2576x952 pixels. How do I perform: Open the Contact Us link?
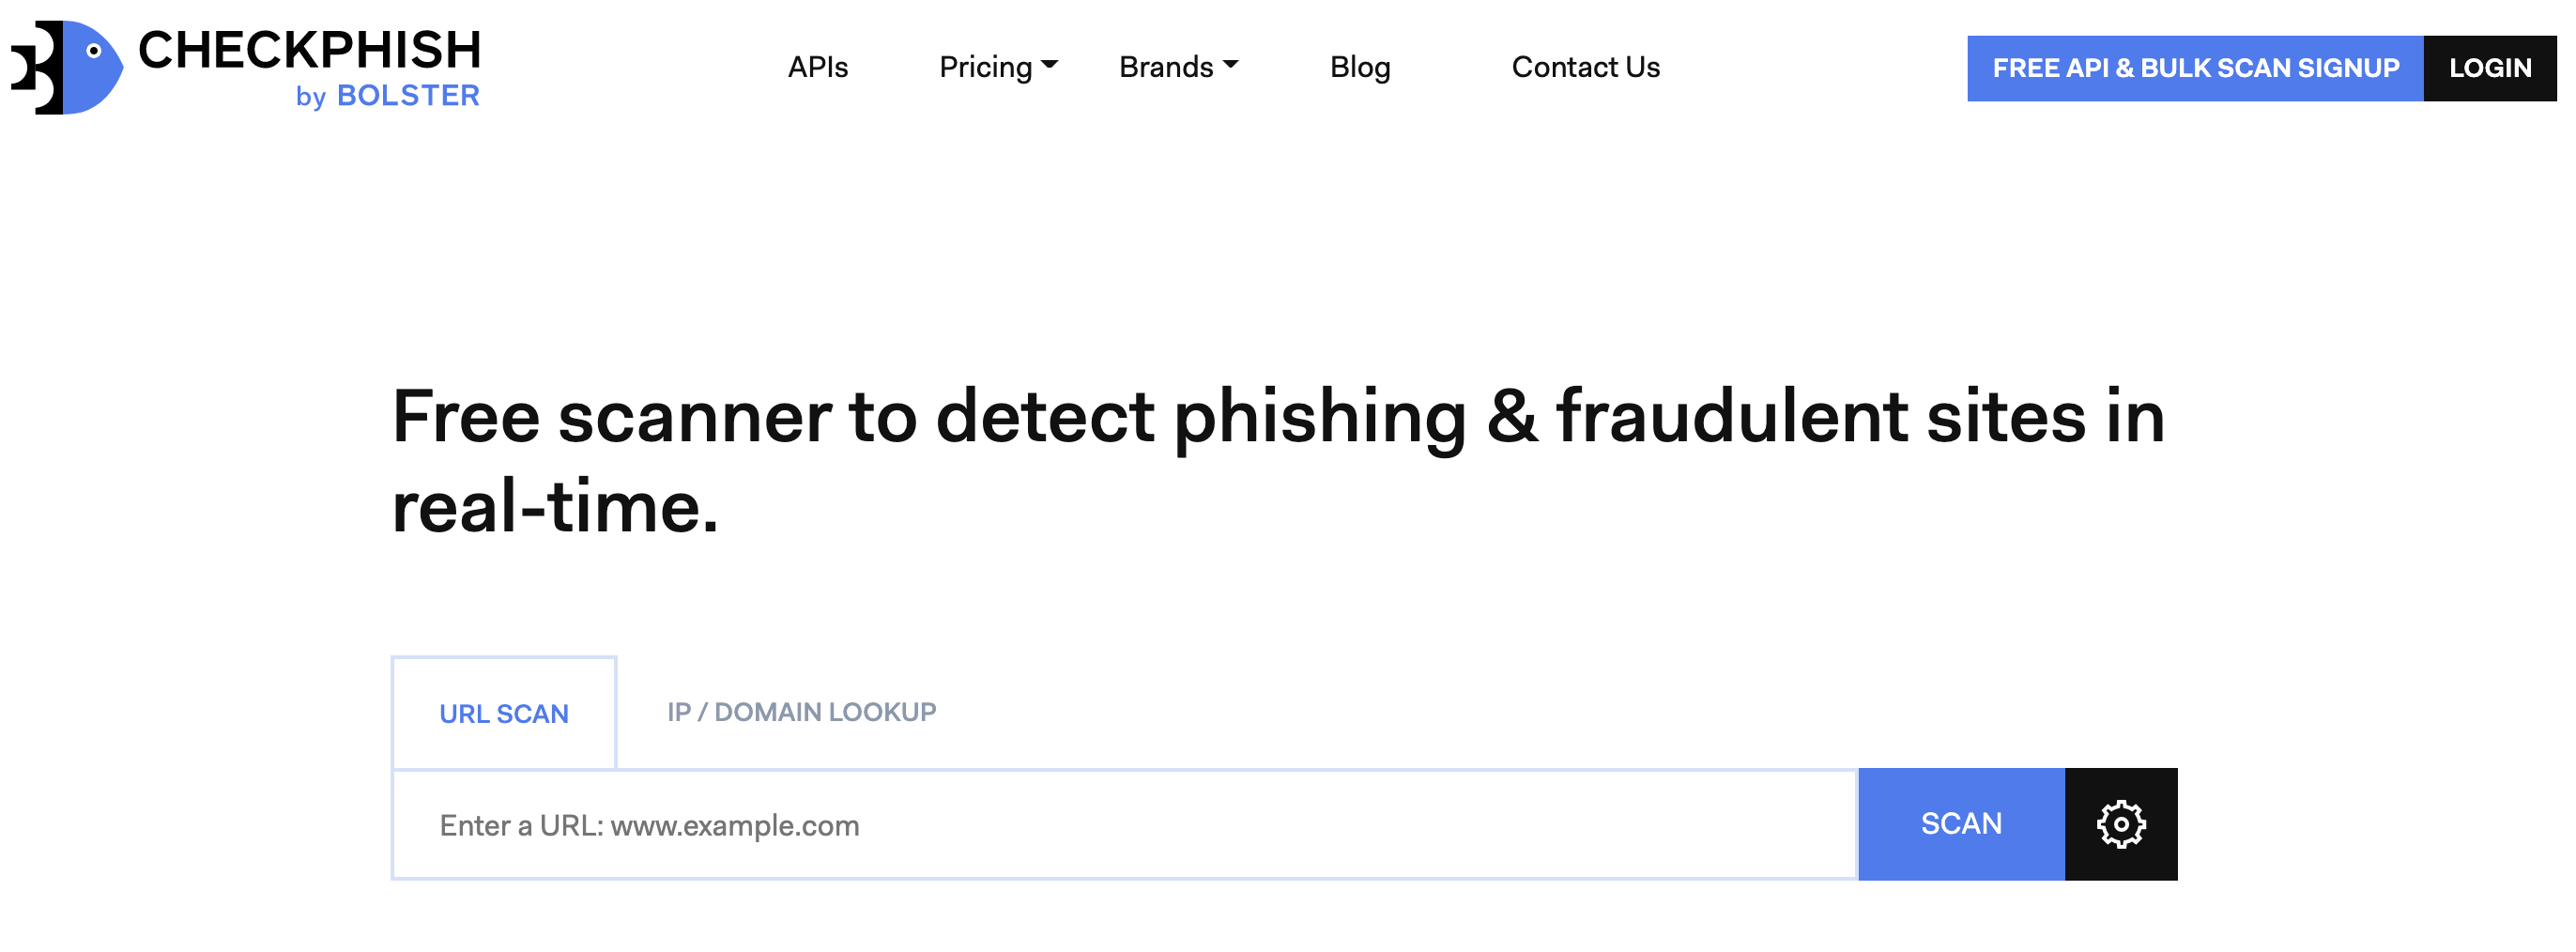pos(1585,67)
